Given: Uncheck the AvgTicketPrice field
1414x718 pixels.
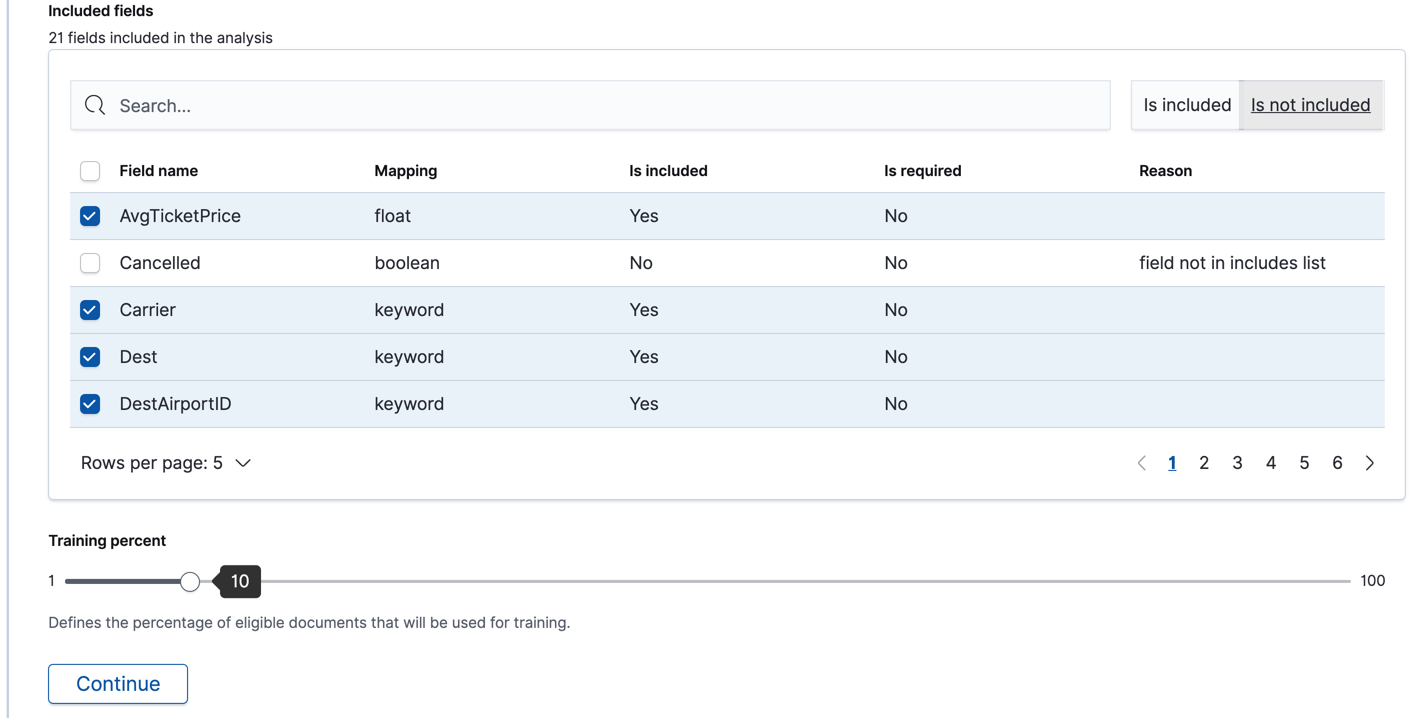Looking at the screenshot, I should click(90, 216).
